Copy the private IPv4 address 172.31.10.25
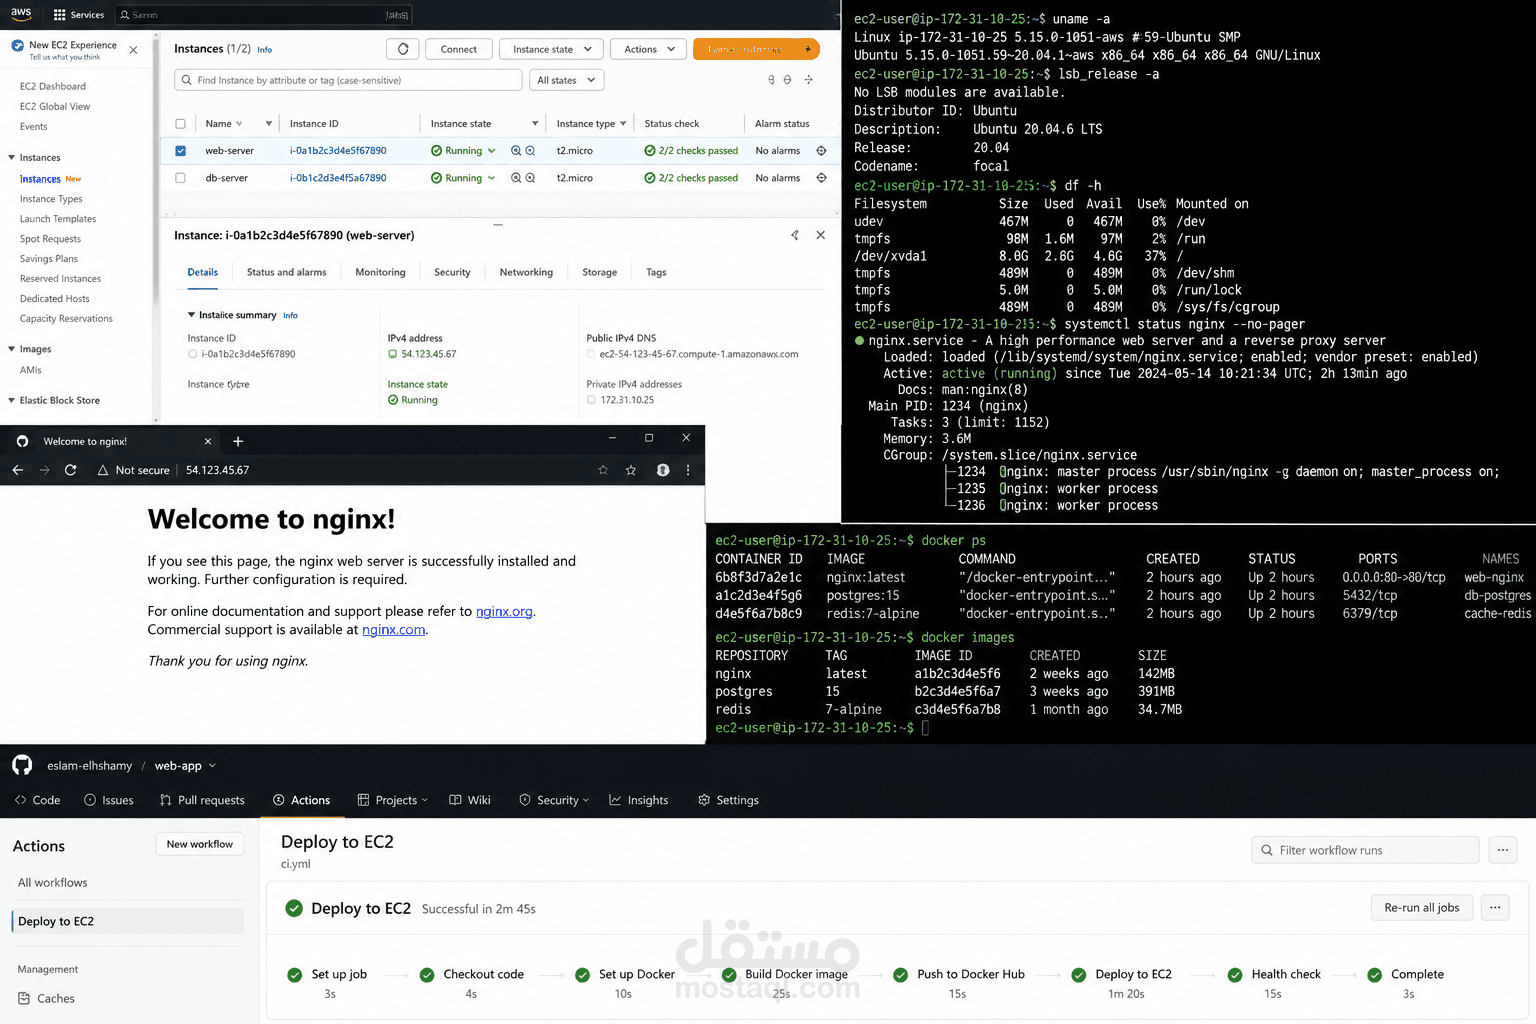1536x1024 pixels. [x=591, y=400]
